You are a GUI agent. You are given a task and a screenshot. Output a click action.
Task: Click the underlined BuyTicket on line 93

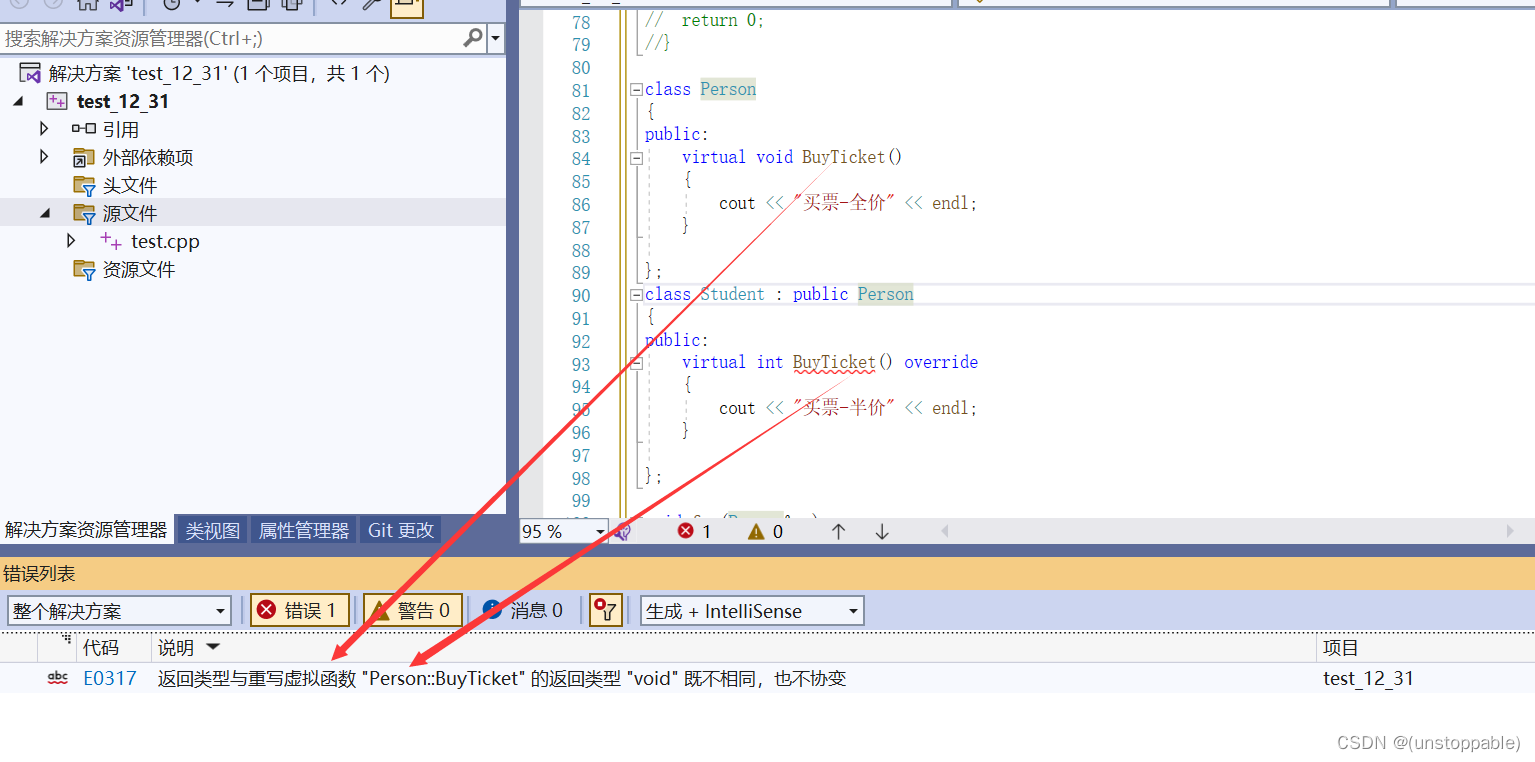click(834, 362)
